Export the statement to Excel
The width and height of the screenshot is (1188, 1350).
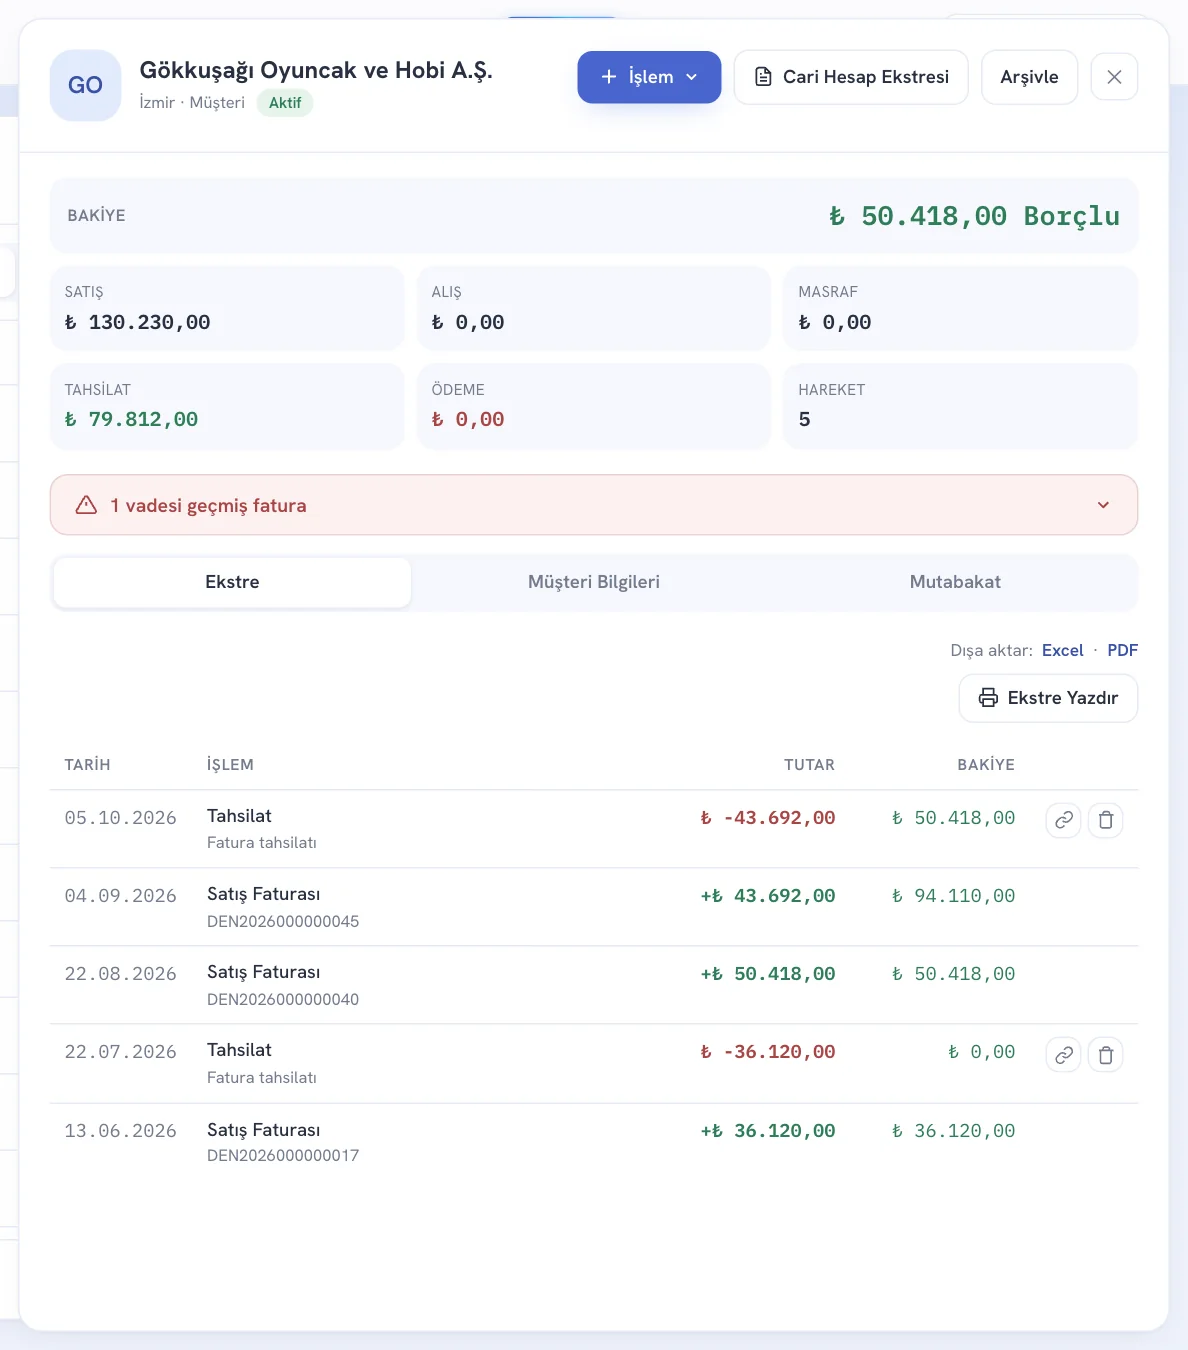[1062, 650]
